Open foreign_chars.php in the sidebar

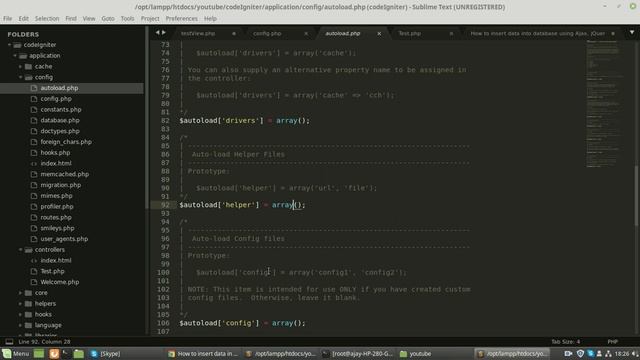click(x=66, y=142)
